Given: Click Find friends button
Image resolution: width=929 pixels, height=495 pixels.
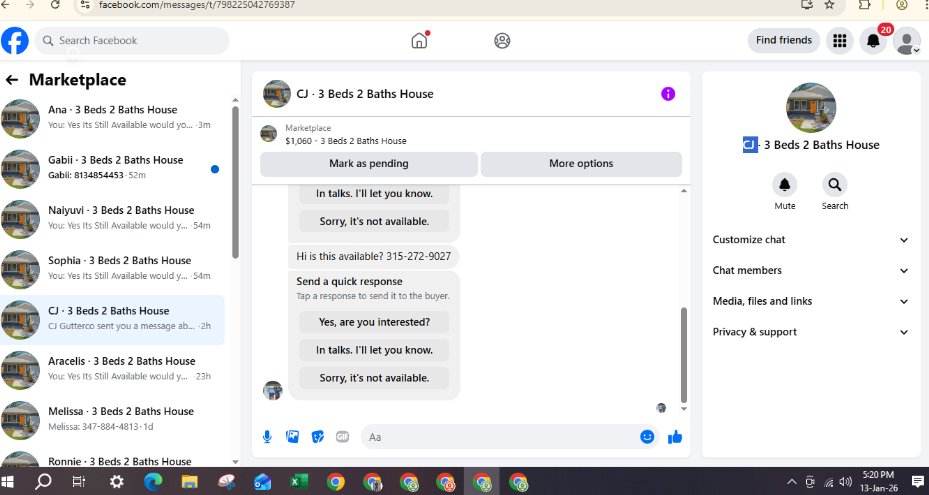Looking at the screenshot, I should click(x=784, y=40).
